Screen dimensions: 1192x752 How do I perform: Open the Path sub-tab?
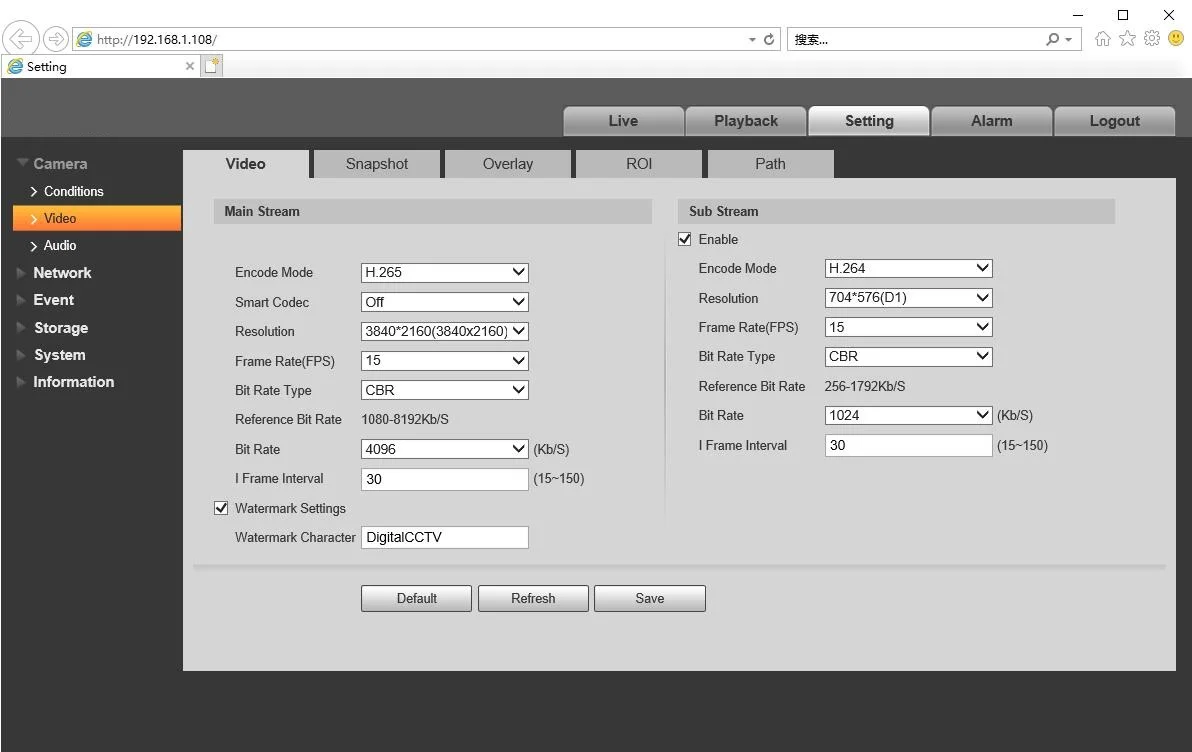[770, 164]
